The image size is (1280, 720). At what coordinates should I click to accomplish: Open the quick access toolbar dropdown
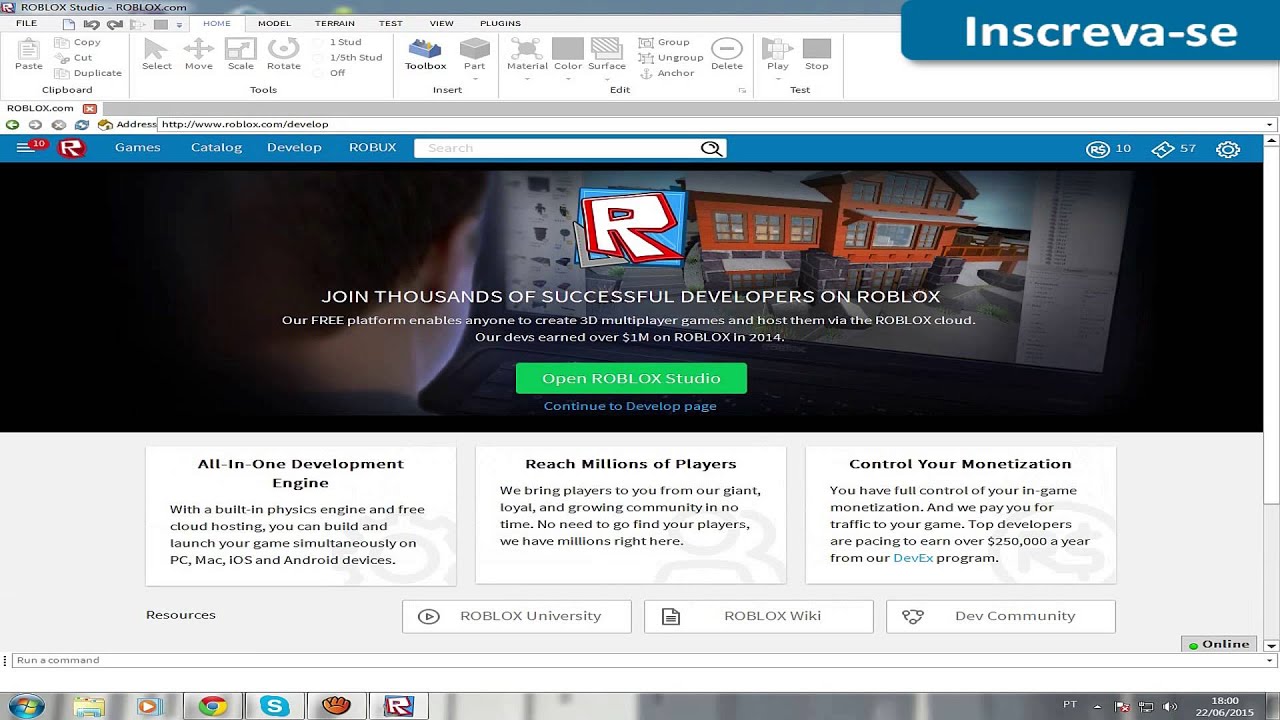[179, 24]
